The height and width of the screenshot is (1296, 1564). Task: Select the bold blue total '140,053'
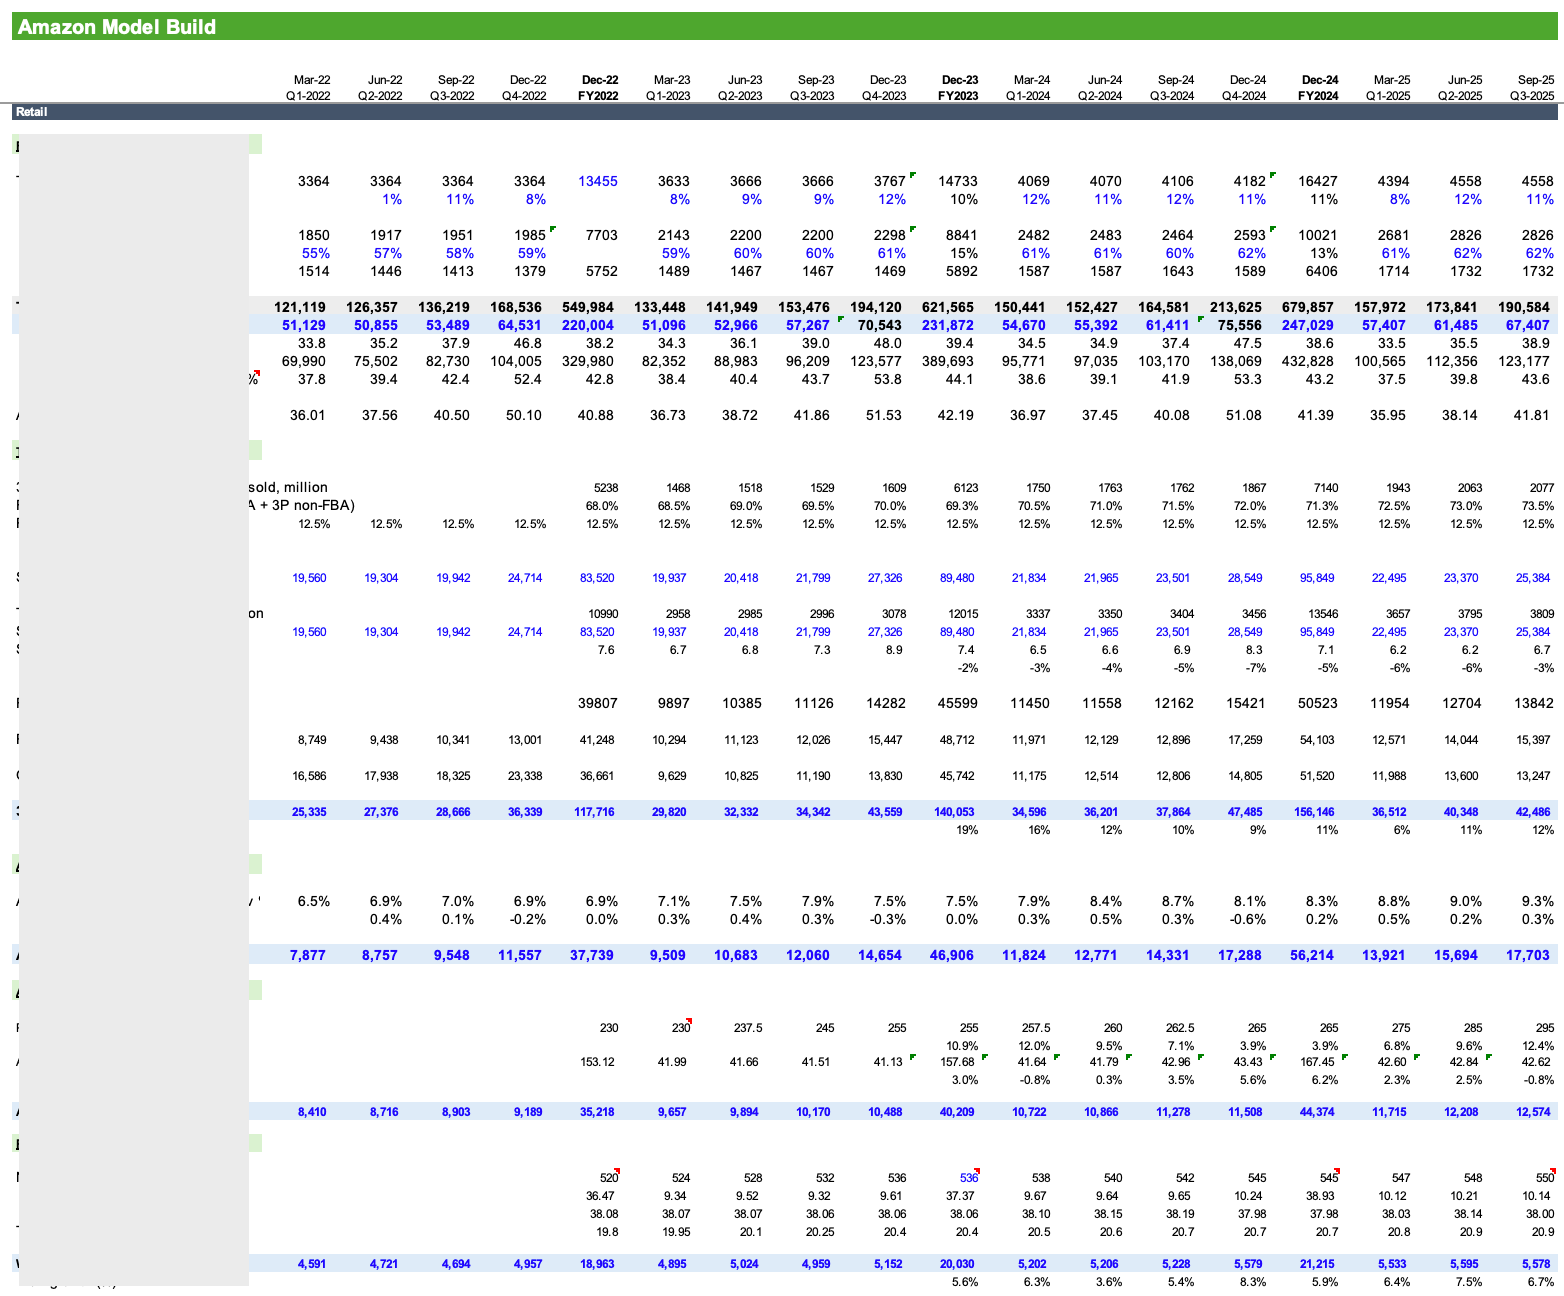click(x=954, y=812)
